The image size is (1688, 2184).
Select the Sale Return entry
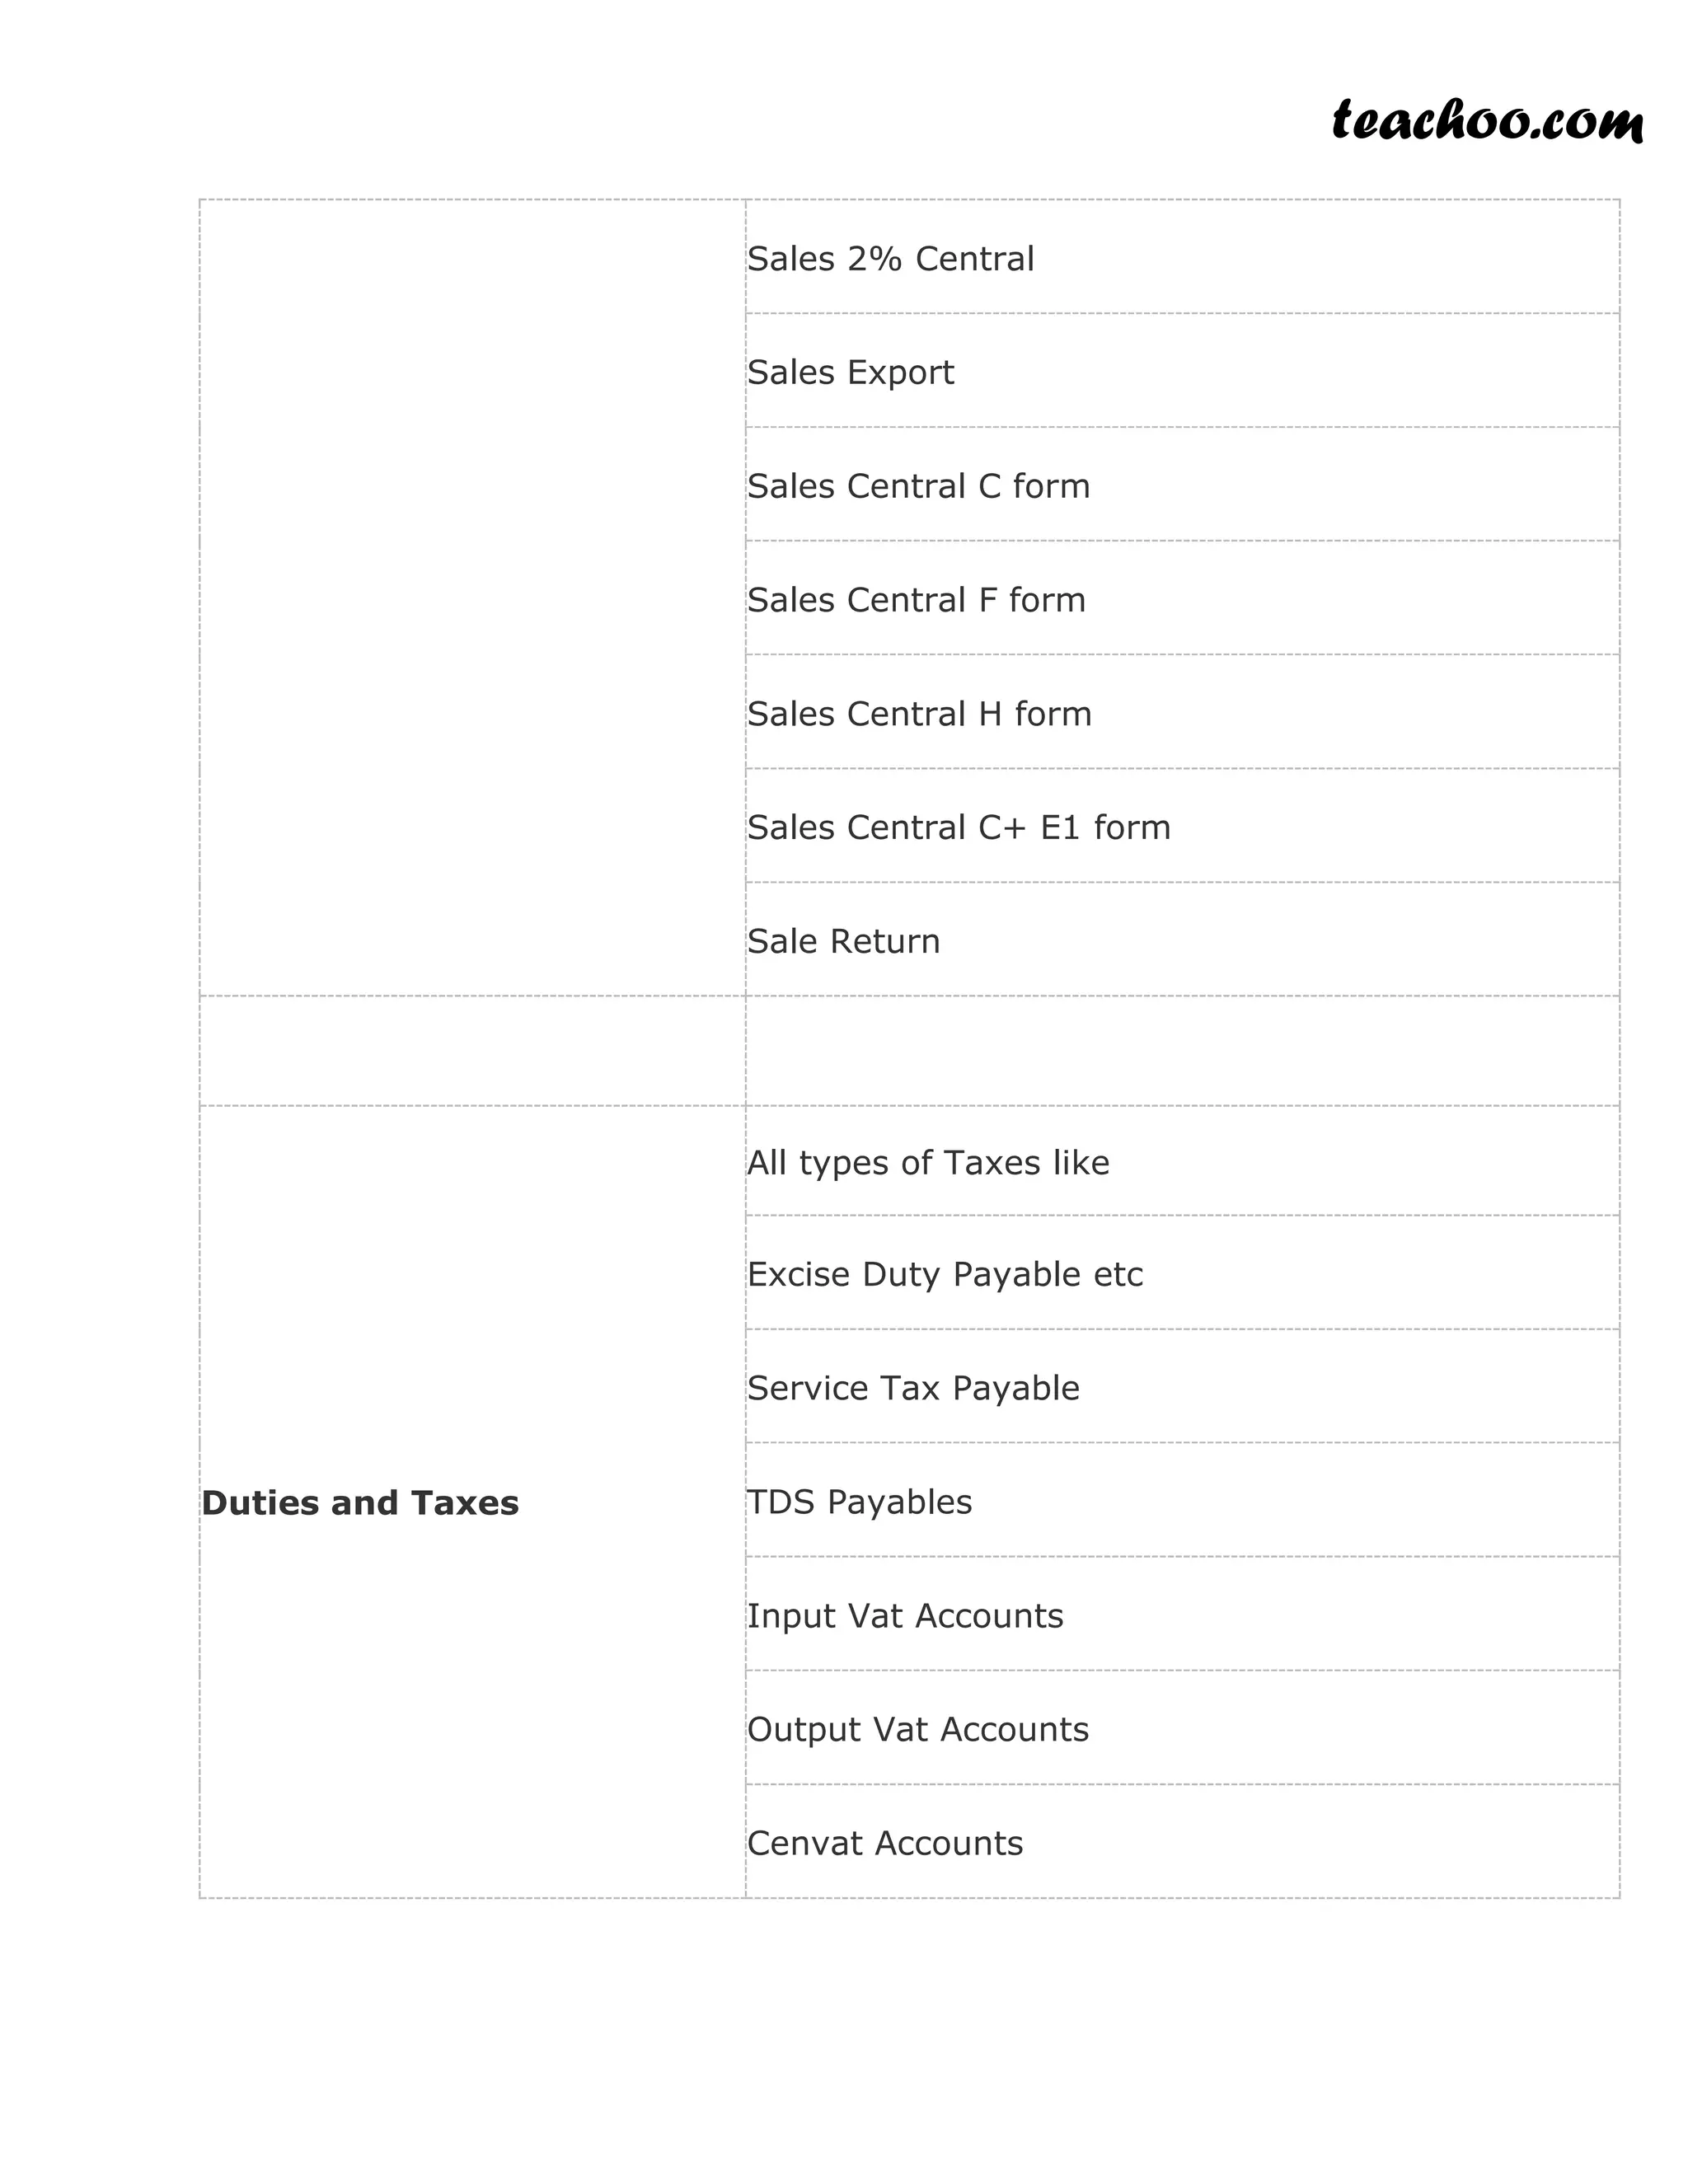click(x=843, y=942)
